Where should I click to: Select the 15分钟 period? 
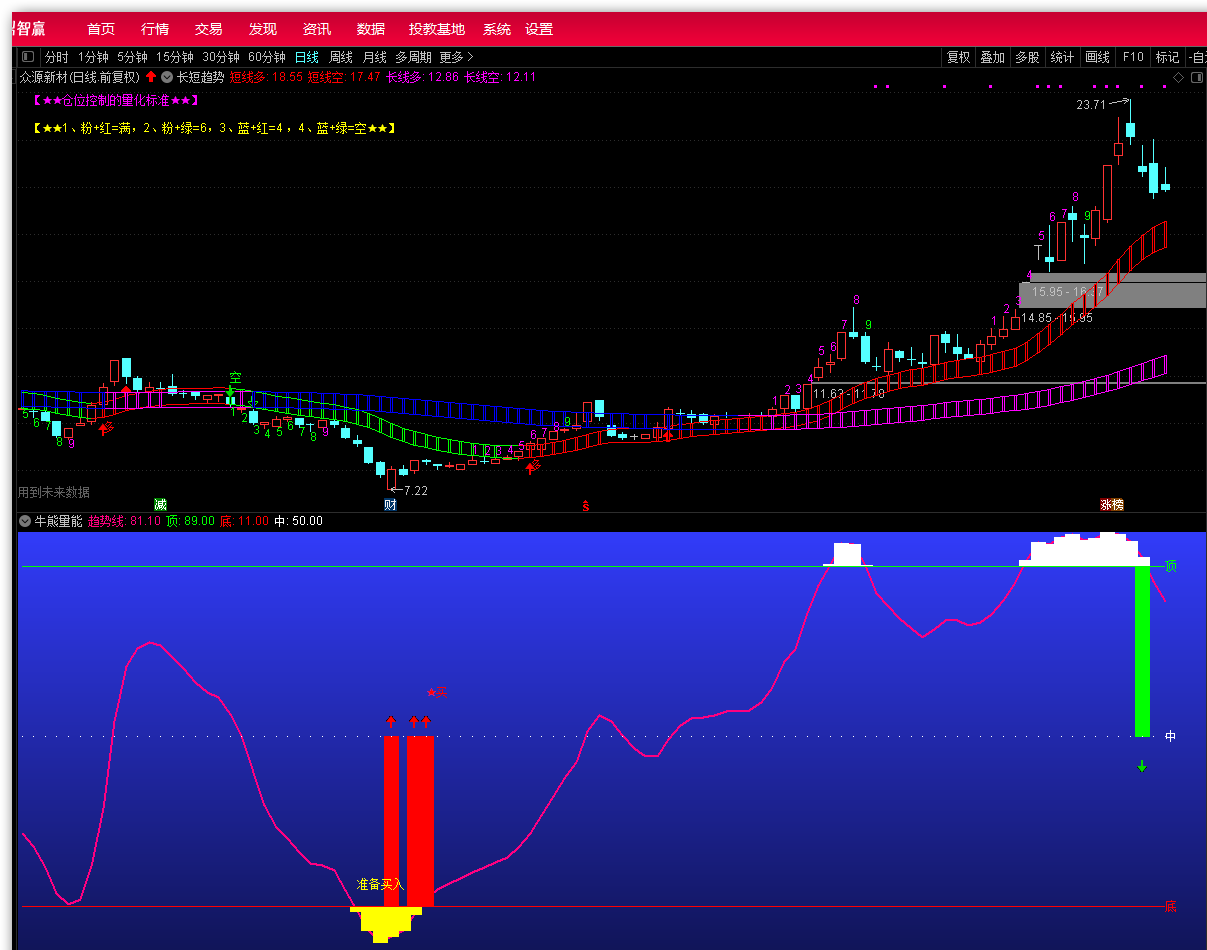[175, 57]
